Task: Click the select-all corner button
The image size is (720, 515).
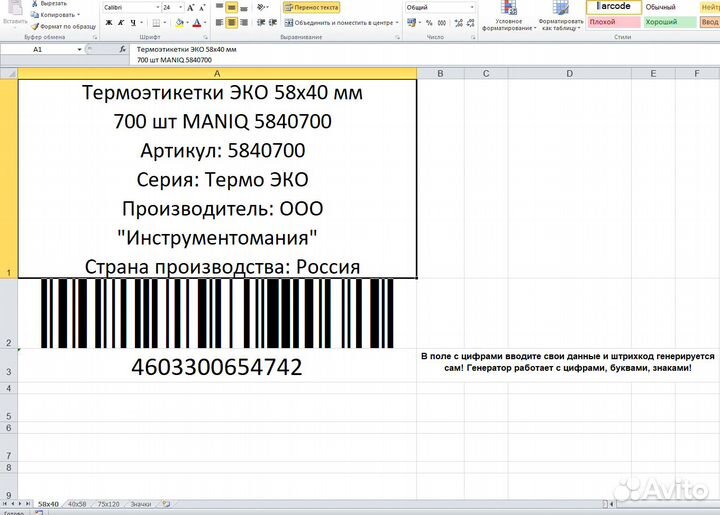Action: click(x=9, y=73)
